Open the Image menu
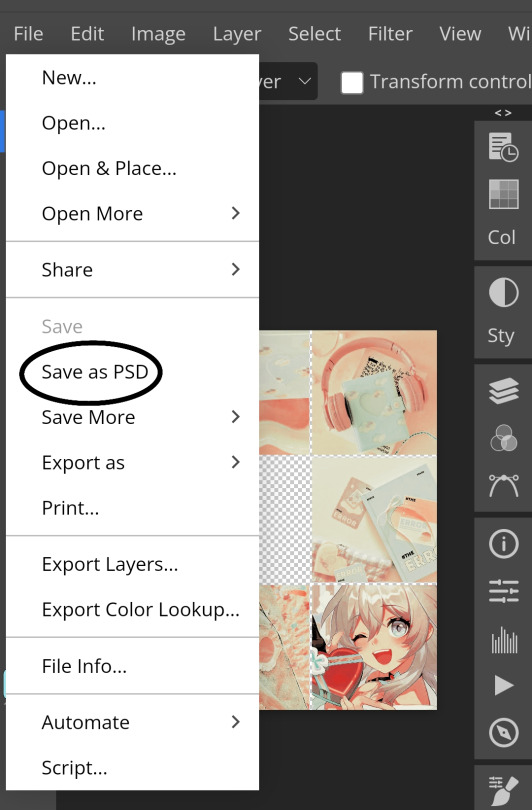532x810 pixels. pos(158,34)
